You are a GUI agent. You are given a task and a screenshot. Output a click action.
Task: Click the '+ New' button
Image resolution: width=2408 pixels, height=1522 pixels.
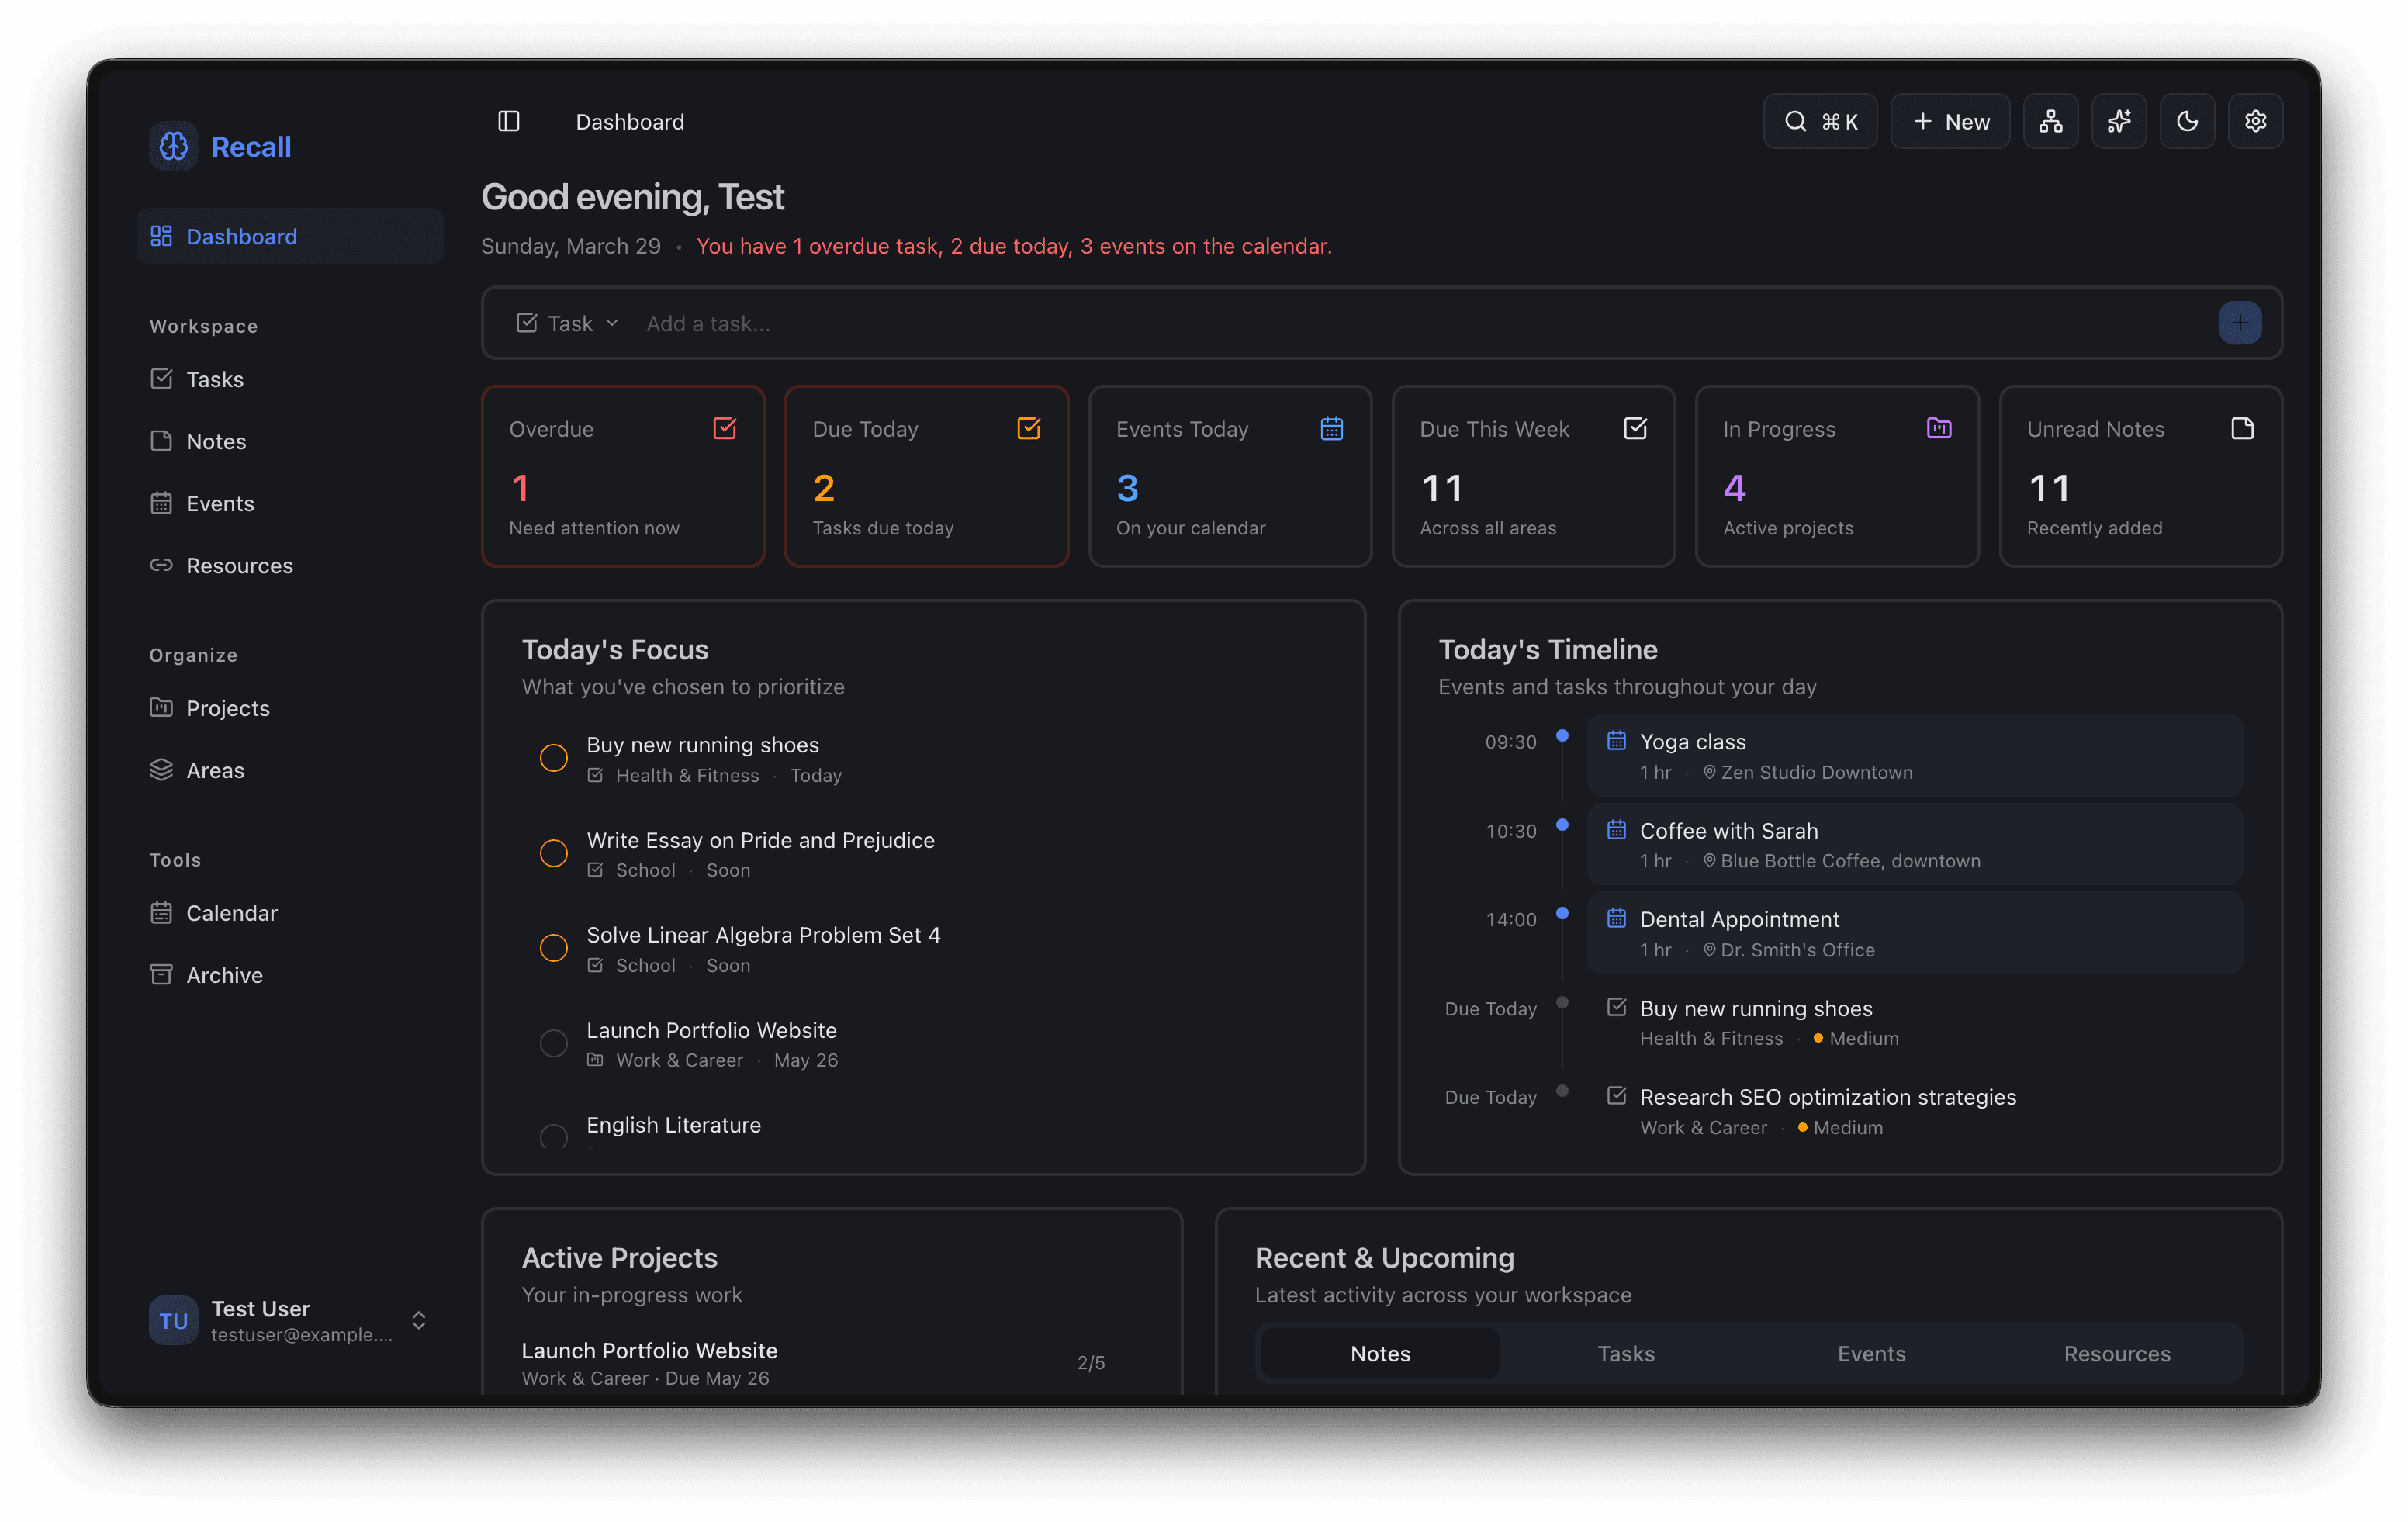point(1949,121)
